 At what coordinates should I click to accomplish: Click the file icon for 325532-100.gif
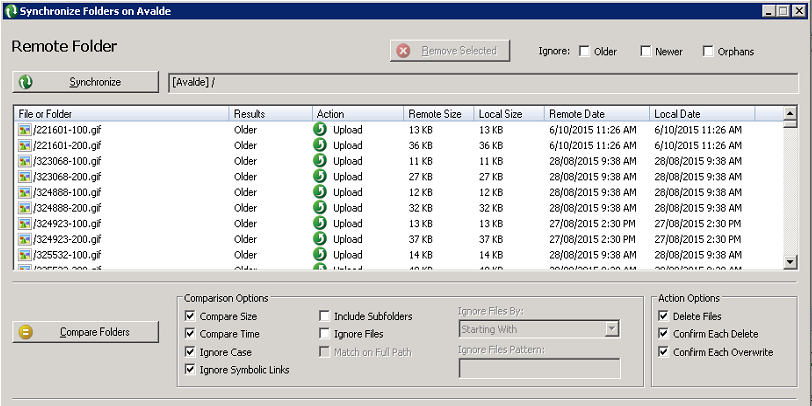[x=24, y=255]
